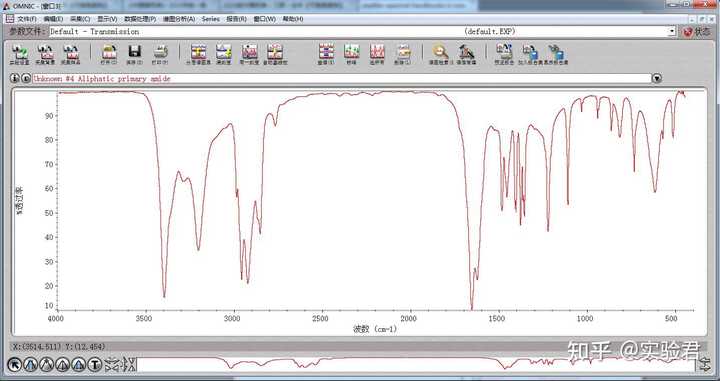Open the 数据处理(P) menu

(x=140, y=19)
